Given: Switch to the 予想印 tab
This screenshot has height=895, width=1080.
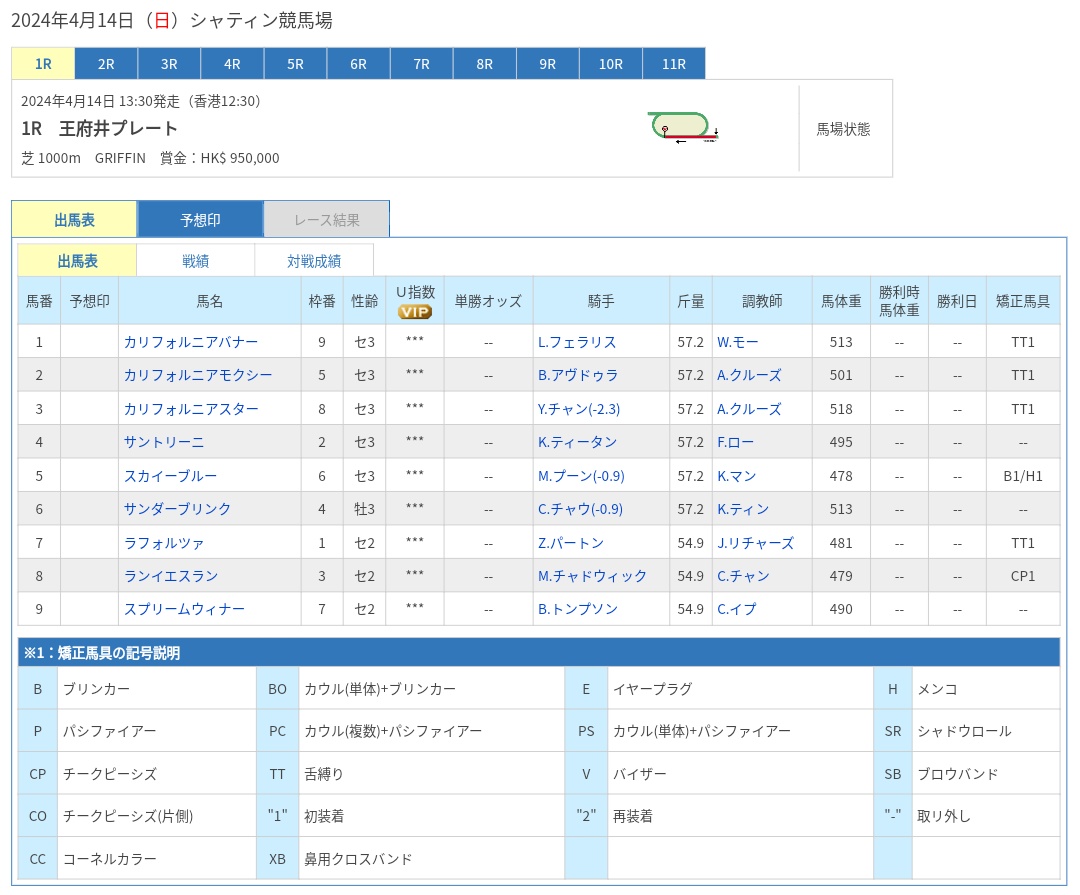Looking at the screenshot, I should pos(200,218).
